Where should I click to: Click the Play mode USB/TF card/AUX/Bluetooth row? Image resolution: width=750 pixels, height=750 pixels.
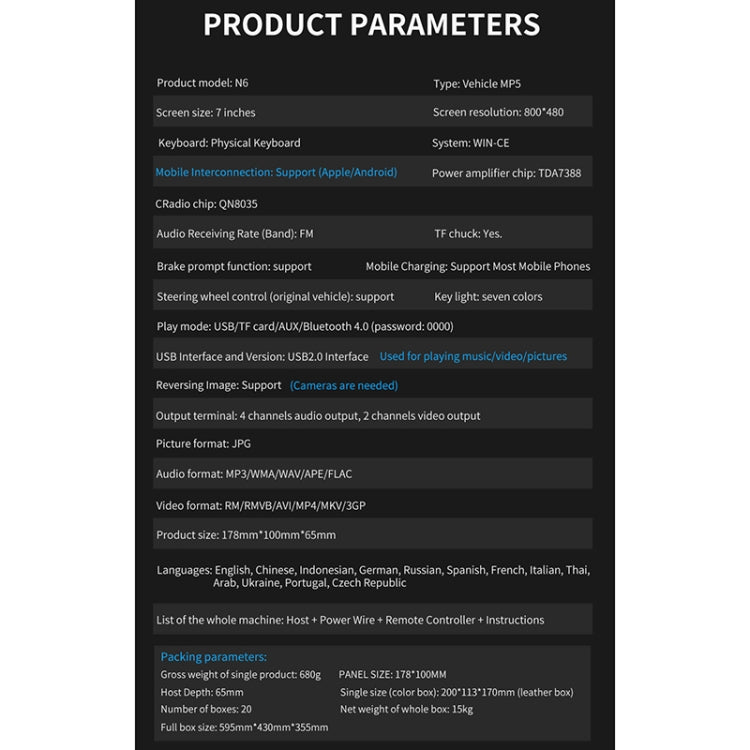coord(304,326)
